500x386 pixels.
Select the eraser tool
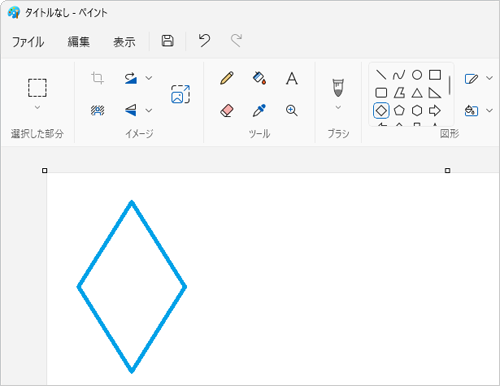coord(227,110)
